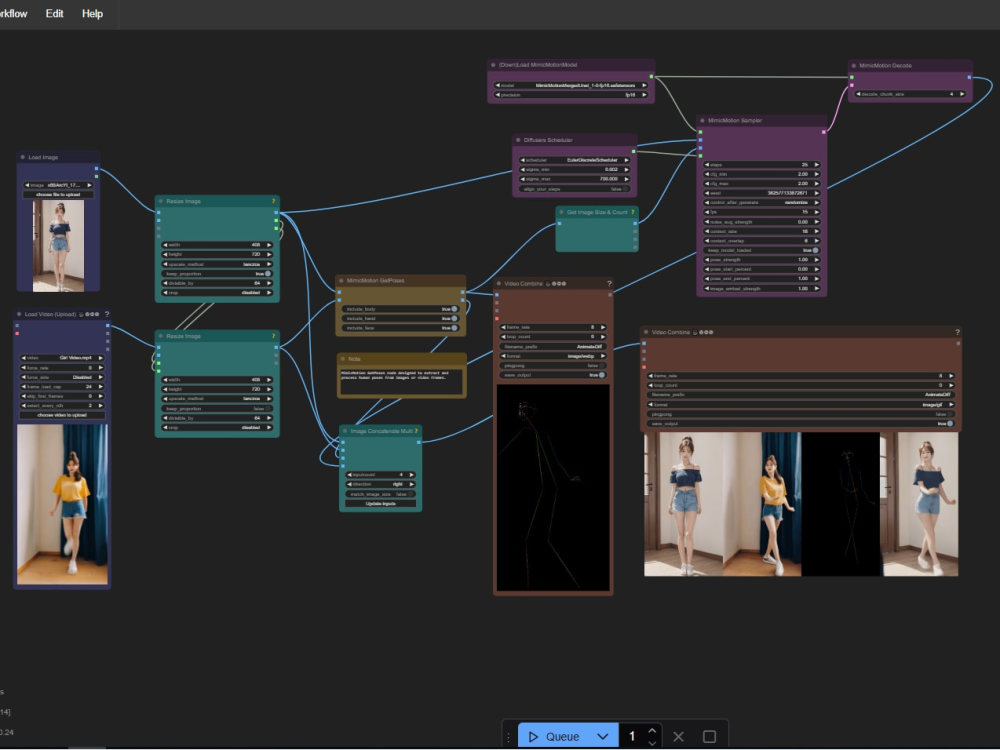Click the cancel X icon beside queue count
Image resolution: width=1000 pixels, height=750 pixels.
(679, 737)
